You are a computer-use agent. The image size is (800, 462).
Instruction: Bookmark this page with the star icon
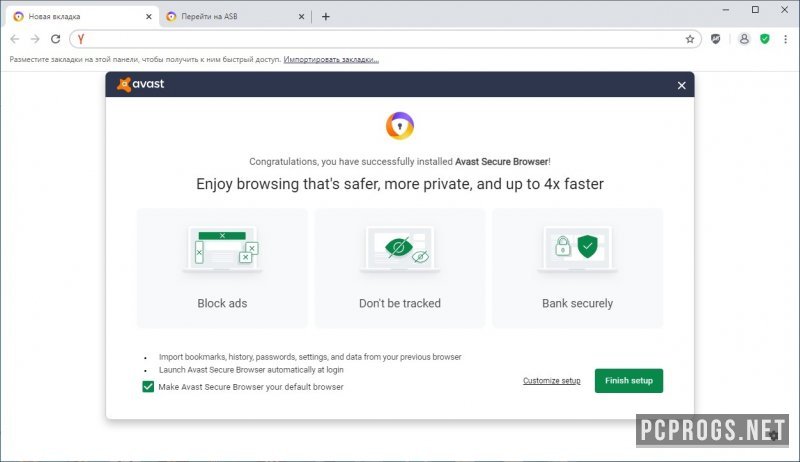coord(690,39)
